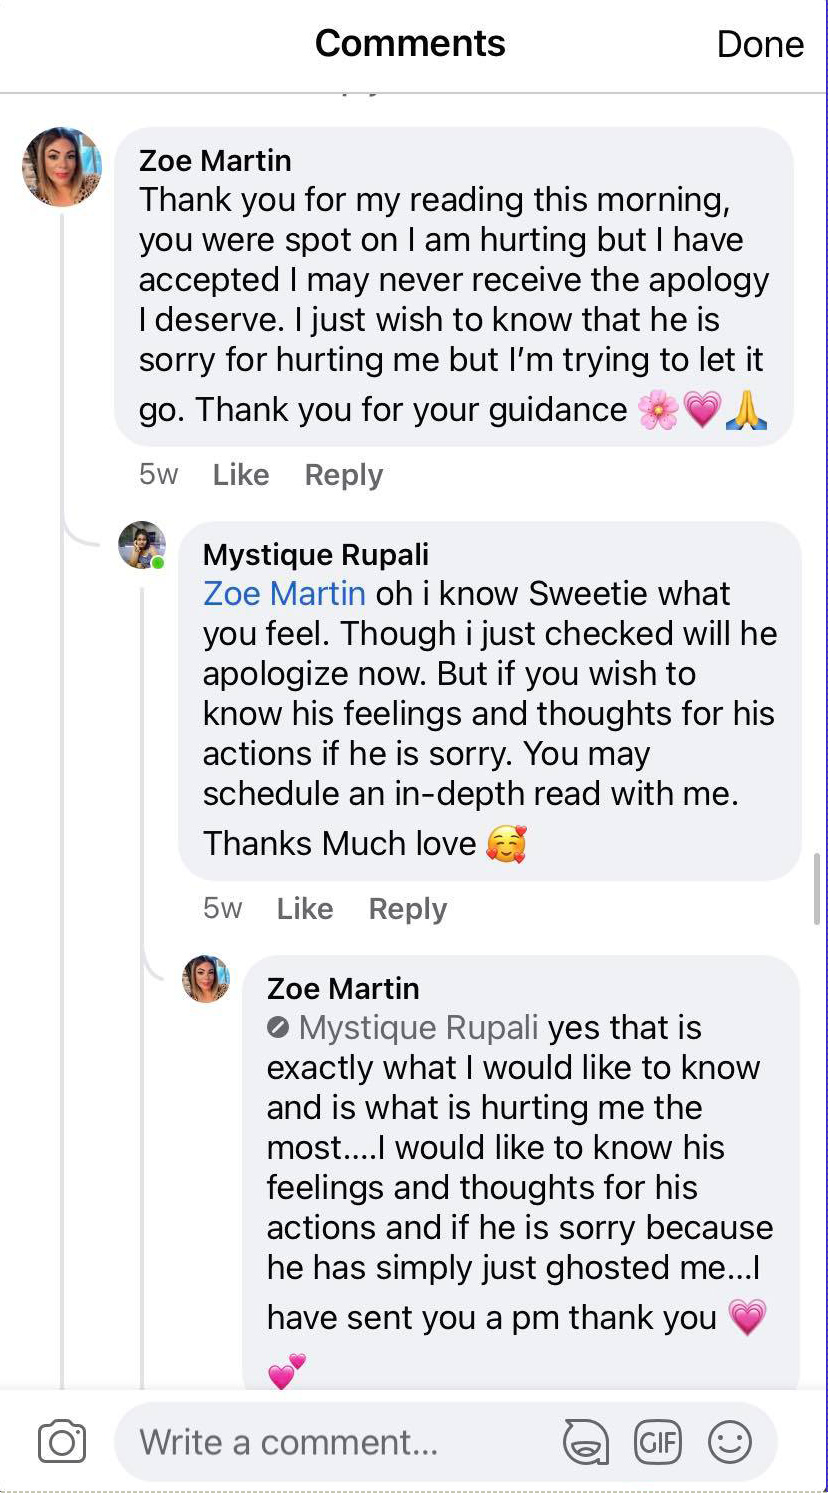
Task: Click the 5w timestamp under Mystique's reply
Action: (222, 909)
